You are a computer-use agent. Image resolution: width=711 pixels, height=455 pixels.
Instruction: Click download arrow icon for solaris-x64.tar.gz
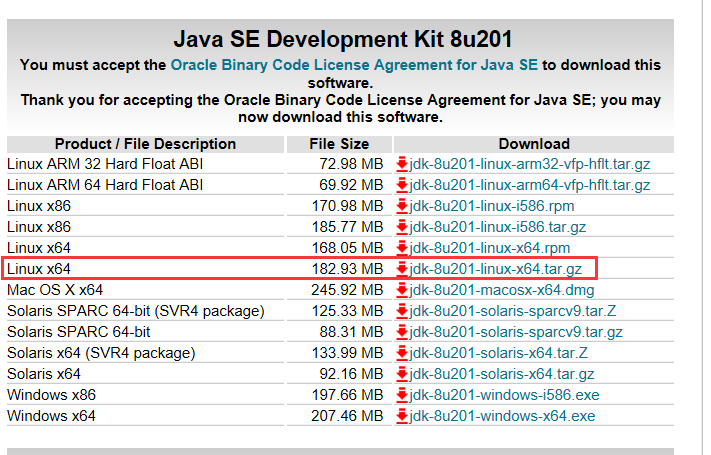[402, 374]
